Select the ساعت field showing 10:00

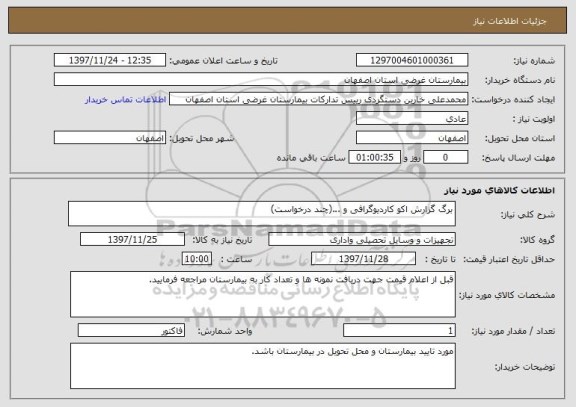197,259
